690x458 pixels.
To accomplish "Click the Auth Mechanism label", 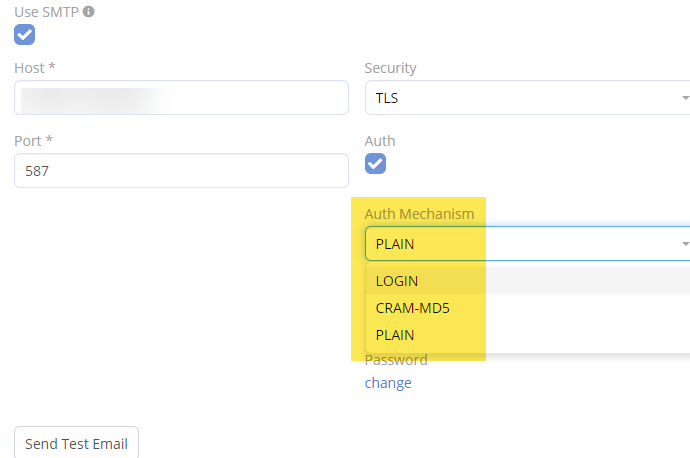I will click(x=419, y=214).
